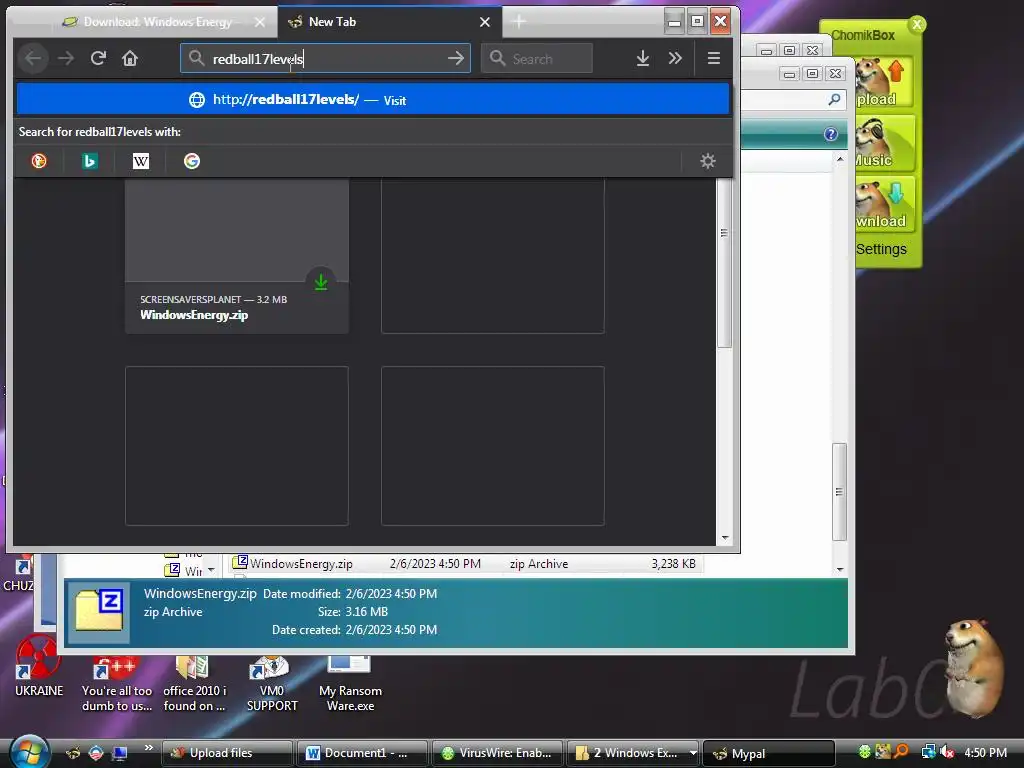Expand the Wir folder tree dropdown arrow
Viewport: 1024px width, 768px height.
pyautogui.click(x=211, y=570)
